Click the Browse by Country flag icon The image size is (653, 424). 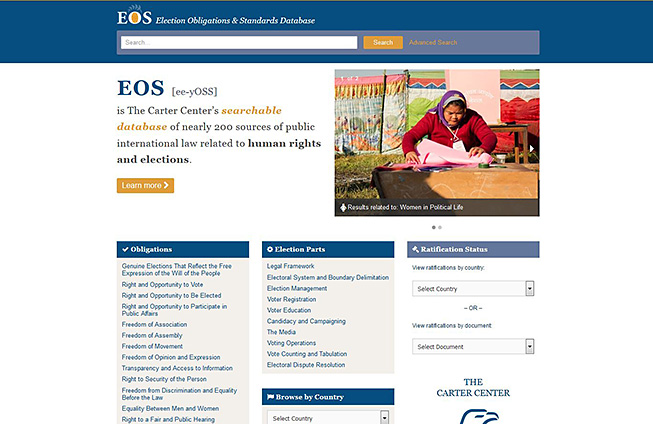[270, 397]
